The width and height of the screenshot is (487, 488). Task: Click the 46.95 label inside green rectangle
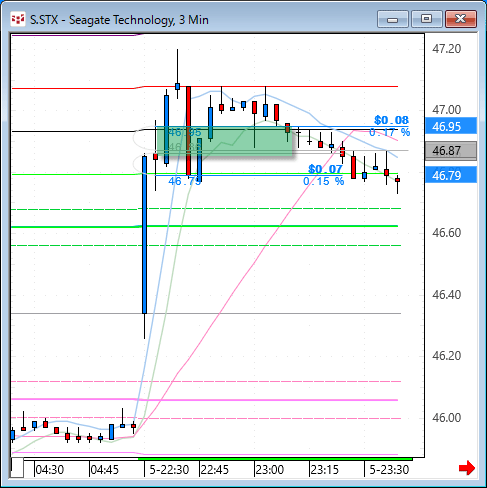pos(185,132)
